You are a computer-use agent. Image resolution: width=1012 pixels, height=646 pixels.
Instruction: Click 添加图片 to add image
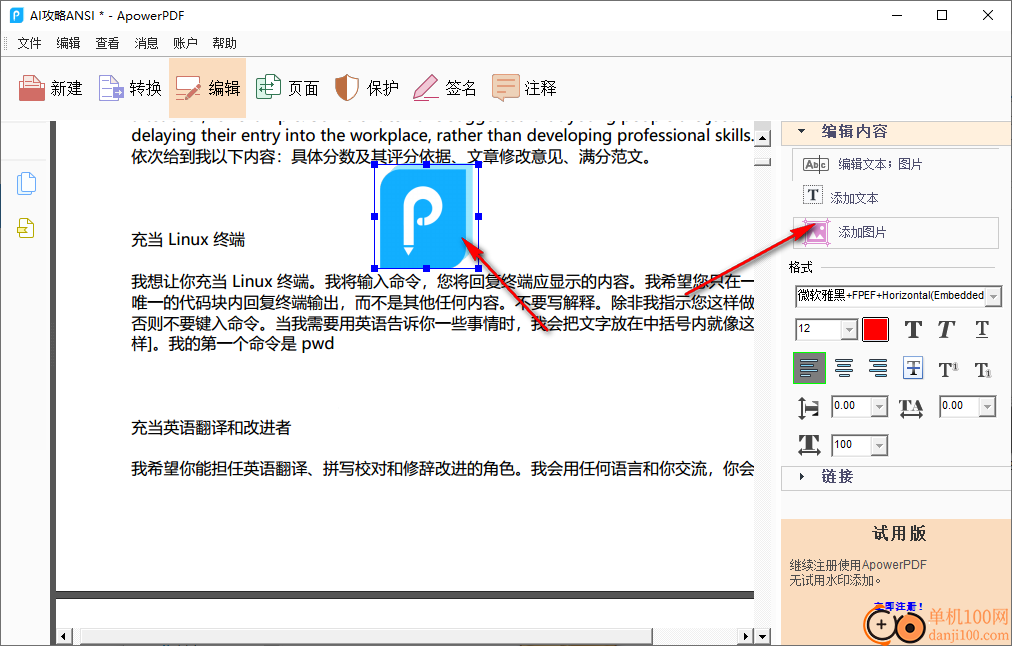point(895,232)
